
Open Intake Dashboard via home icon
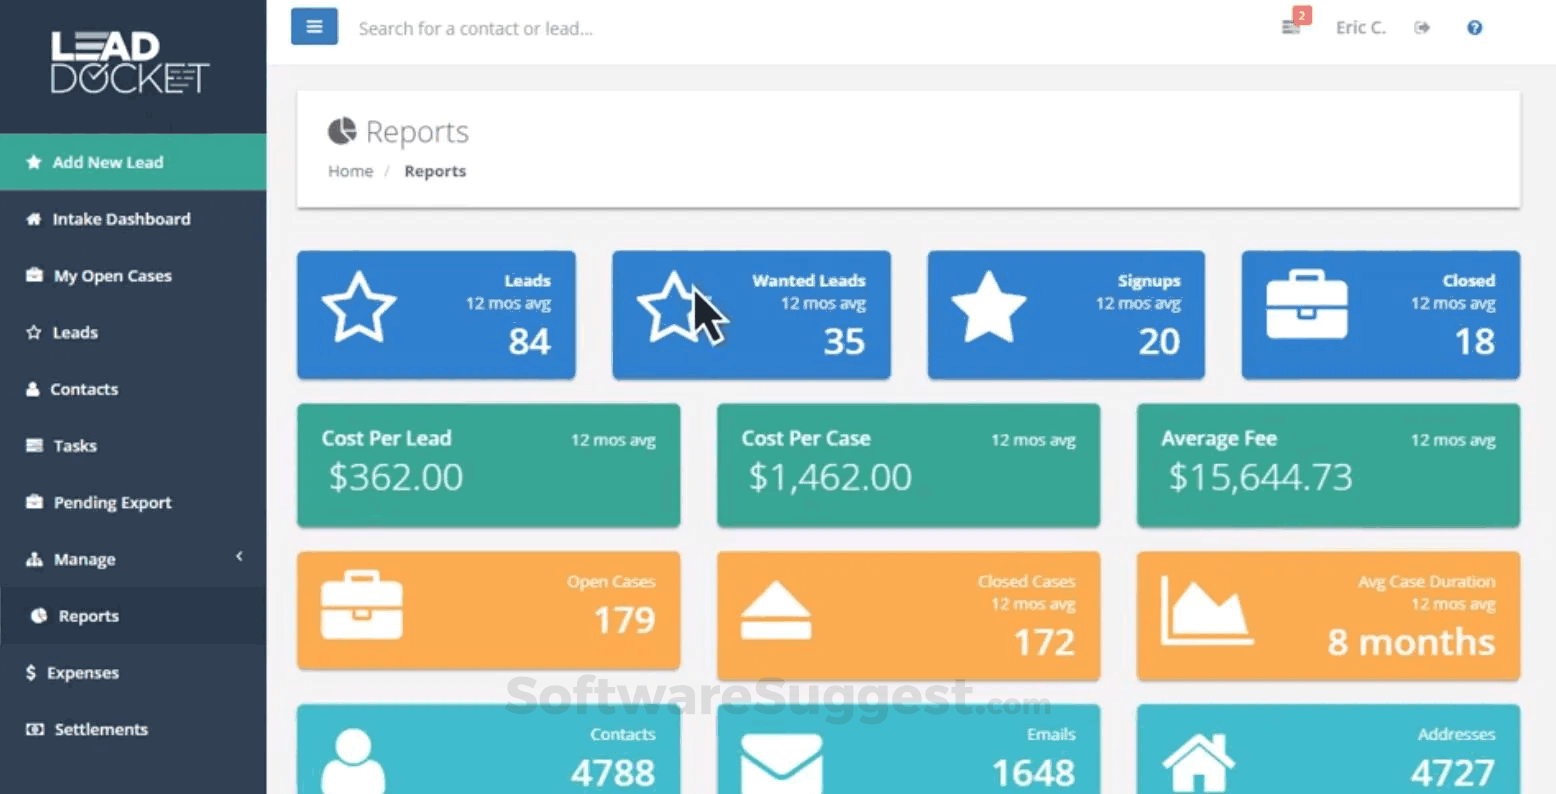pyautogui.click(x=33, y=218)
